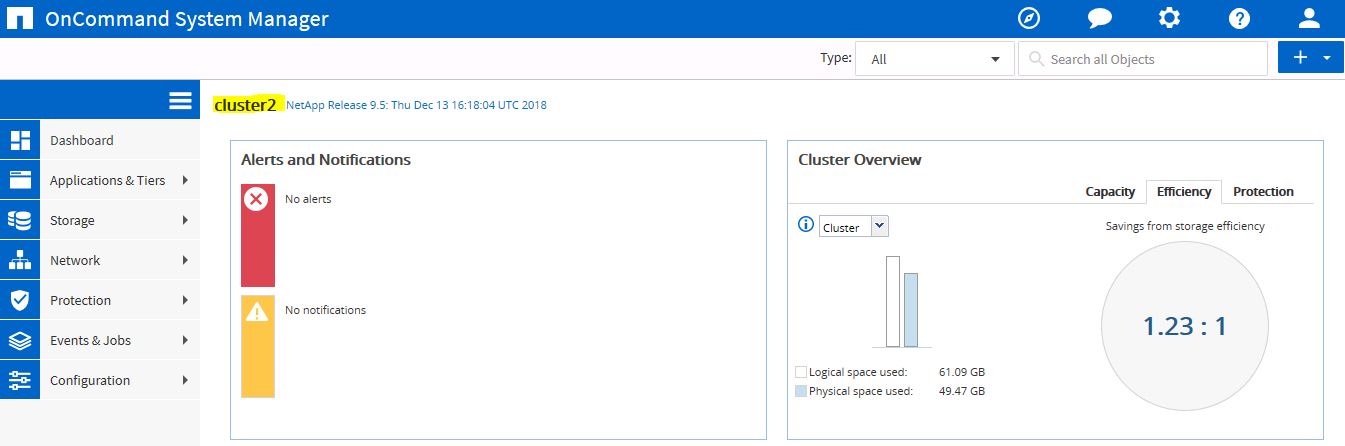This screenshot has height=446, width=1345.
Task: Click the cluster2 name link
Action: tap(245, 104)
